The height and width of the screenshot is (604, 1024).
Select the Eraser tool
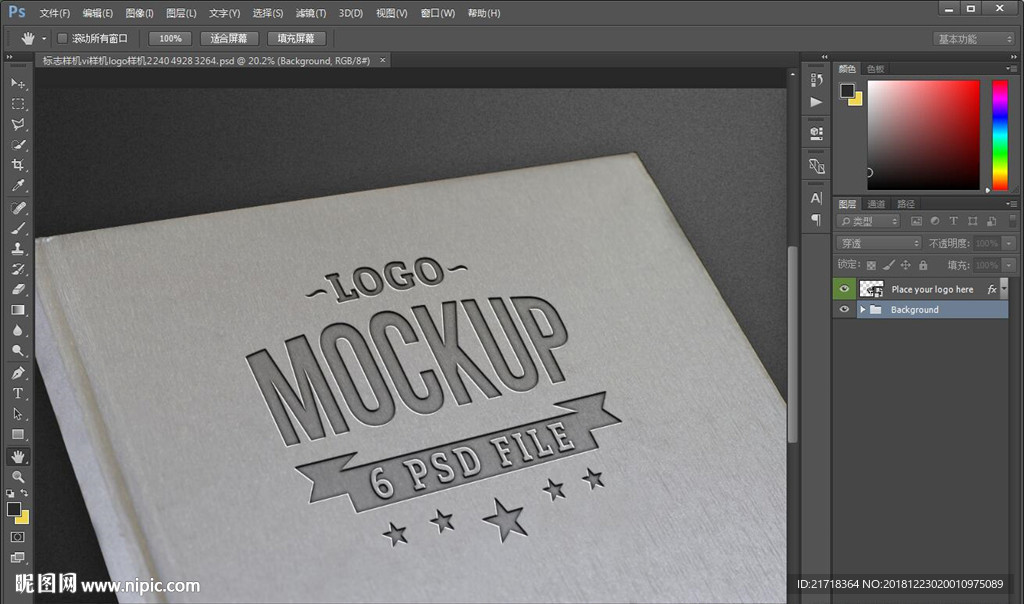point(18,289)
